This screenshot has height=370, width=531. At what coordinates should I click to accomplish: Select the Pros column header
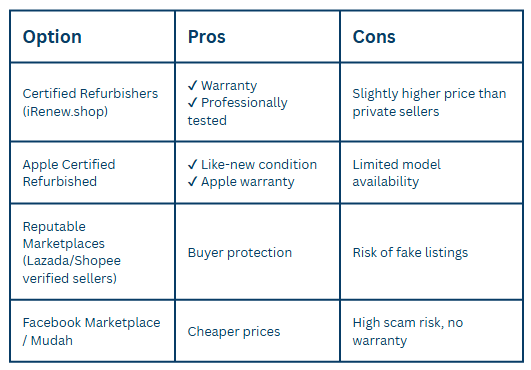pyautogui.click(x=207, y=37)
